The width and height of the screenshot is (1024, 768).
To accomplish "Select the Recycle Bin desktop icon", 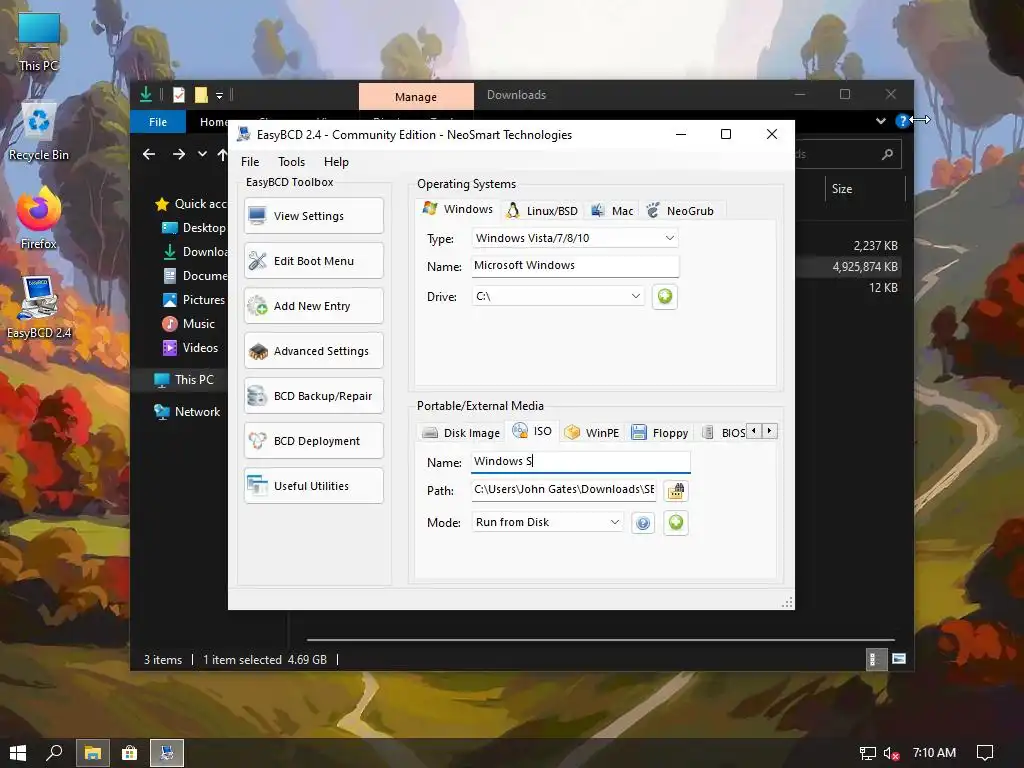I will pos(39,131).
